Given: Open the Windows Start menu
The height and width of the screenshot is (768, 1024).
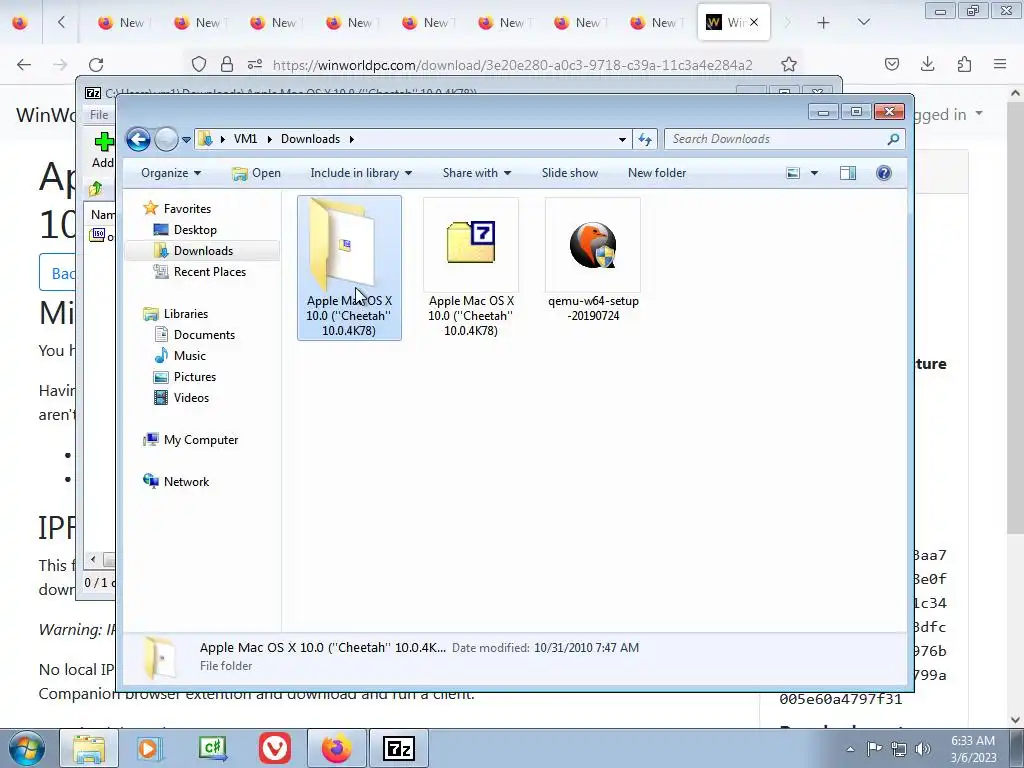Looking at the screenshot, I should [26, 748].
